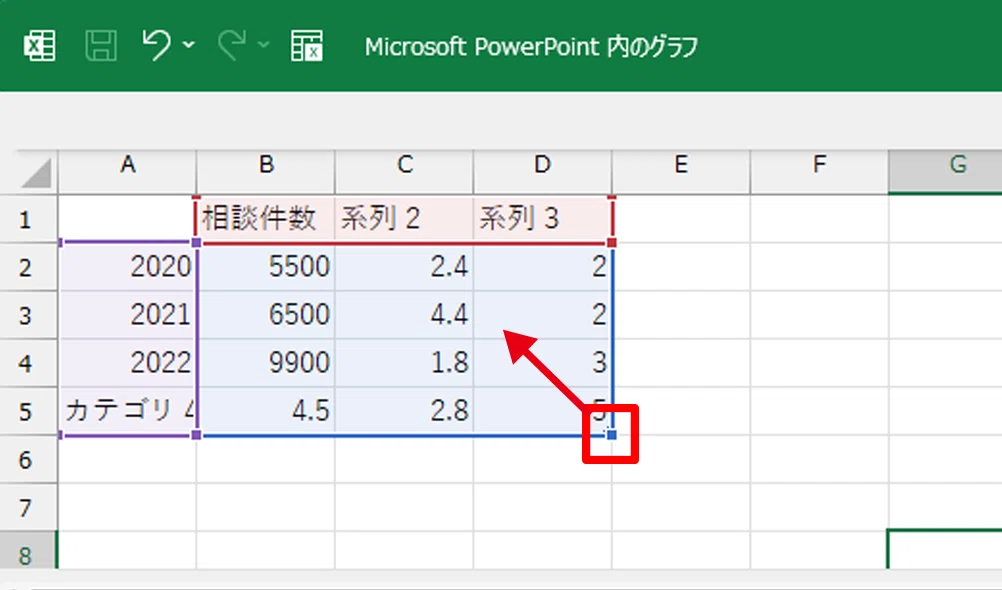
Task: Click the Save icon in title bar
Action: pyautogui.click(x=101, y=46)
